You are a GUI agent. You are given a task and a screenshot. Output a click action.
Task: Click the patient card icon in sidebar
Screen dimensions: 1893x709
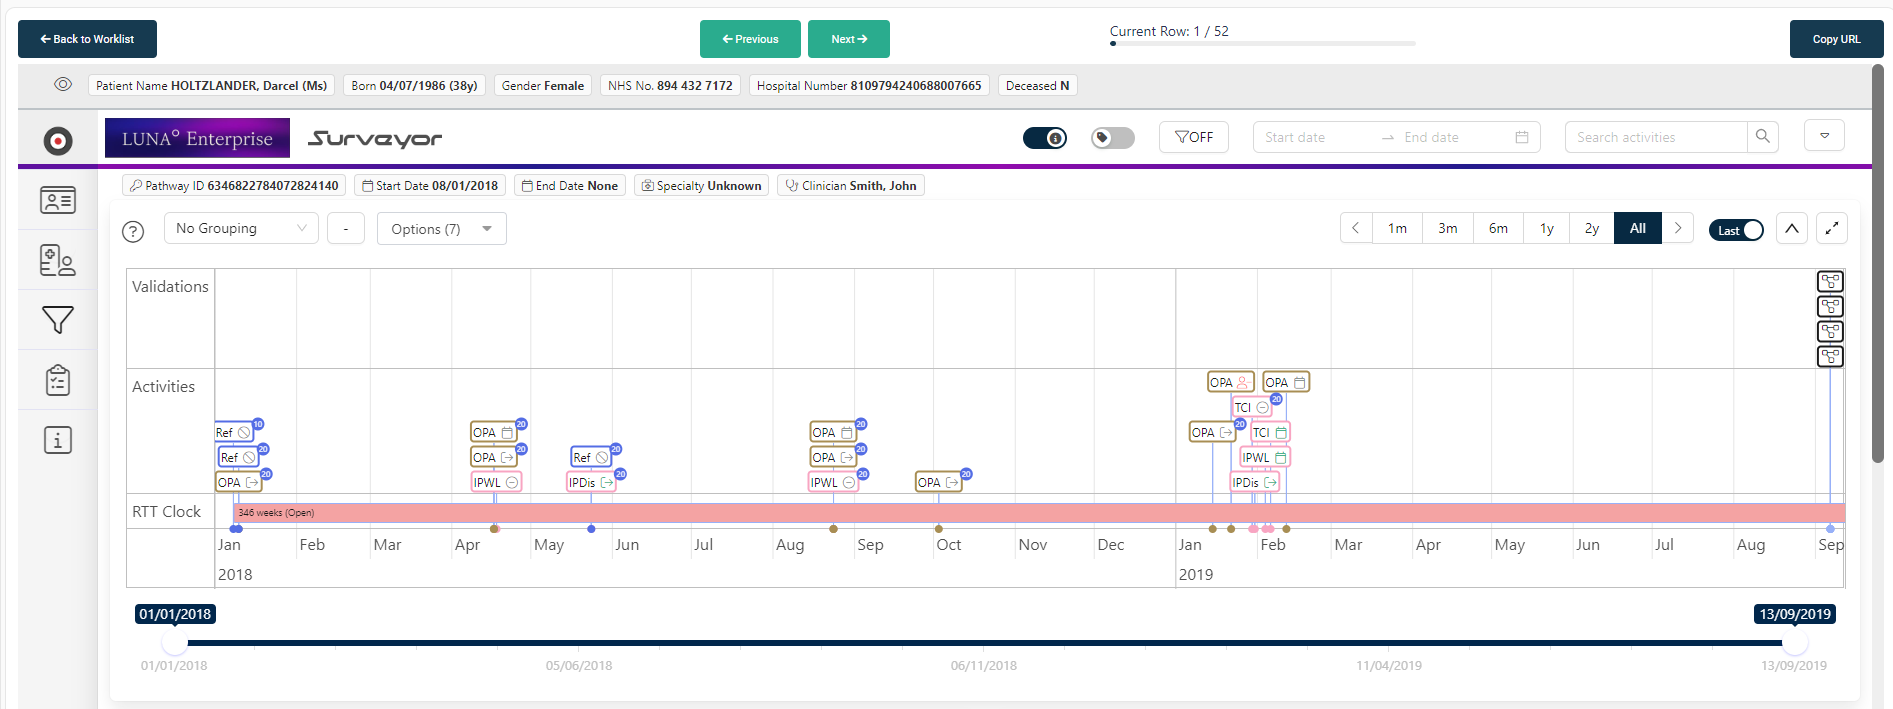click(58, 201)
